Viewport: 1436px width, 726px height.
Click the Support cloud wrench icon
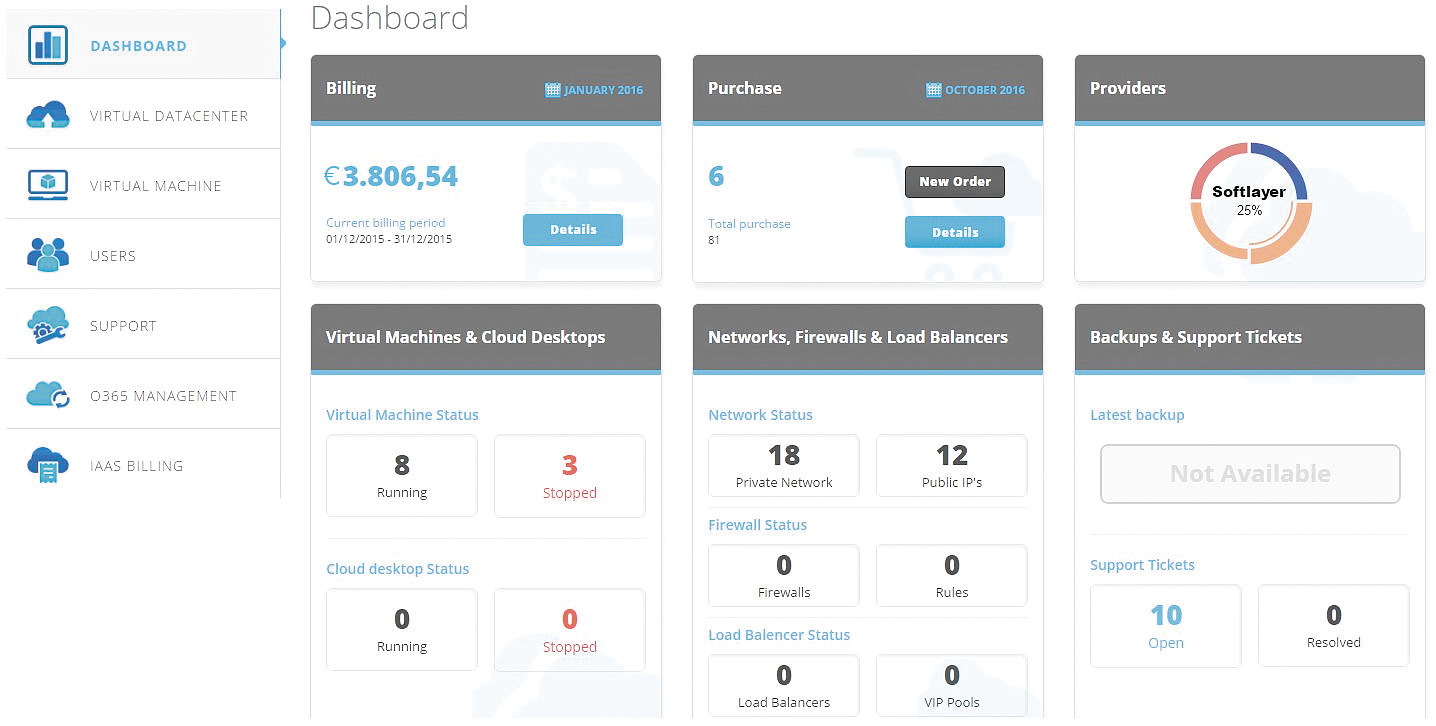click(48, 325)
